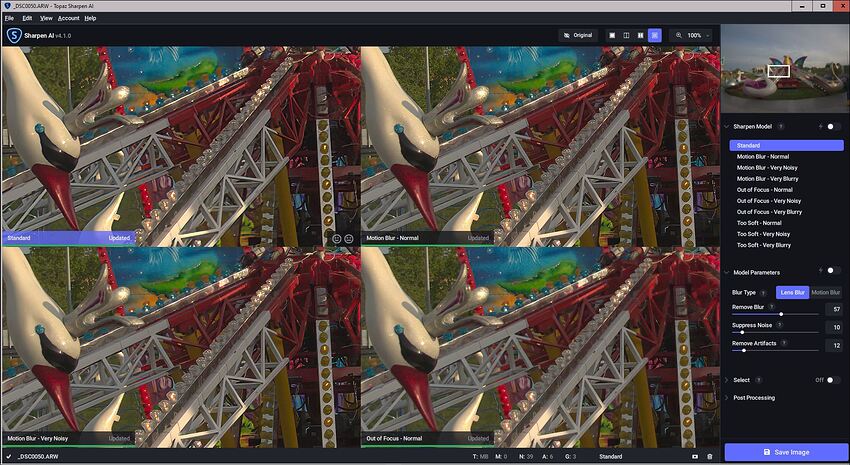Switch to side-by-side view layout
Viewport: 850px width, 465px height.
point(640,35)
